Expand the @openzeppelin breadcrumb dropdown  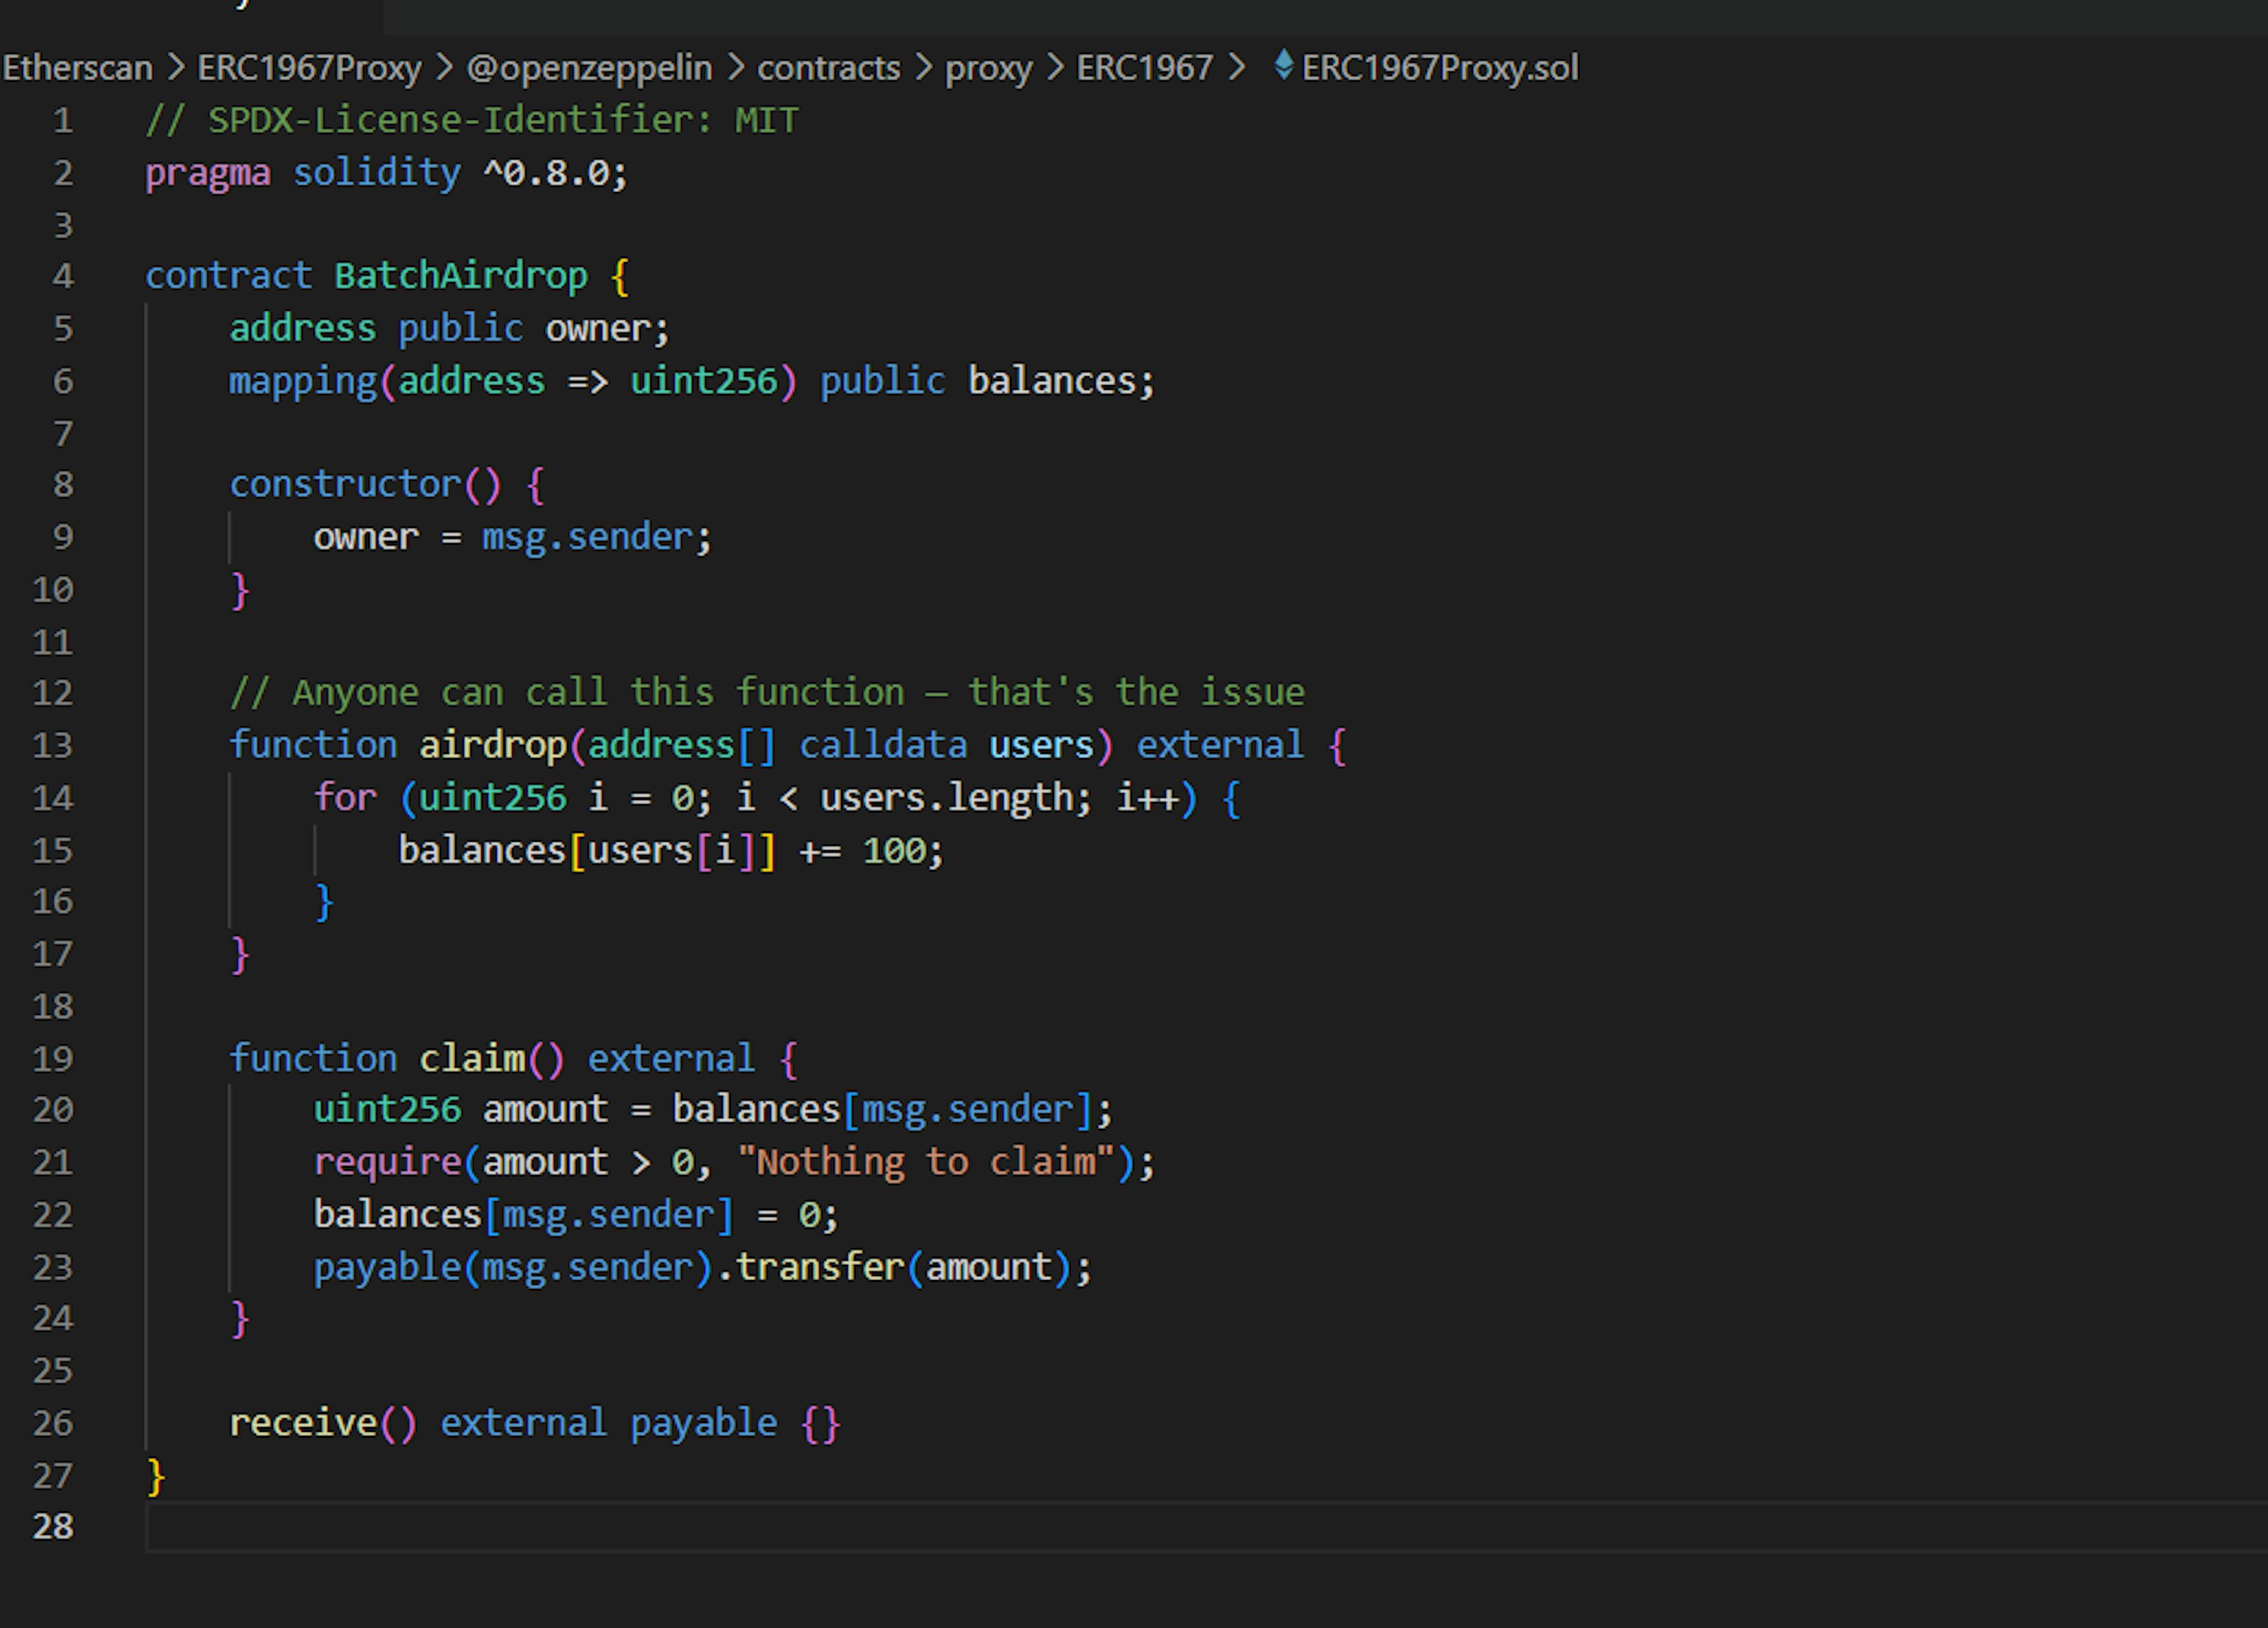[589, 68]
